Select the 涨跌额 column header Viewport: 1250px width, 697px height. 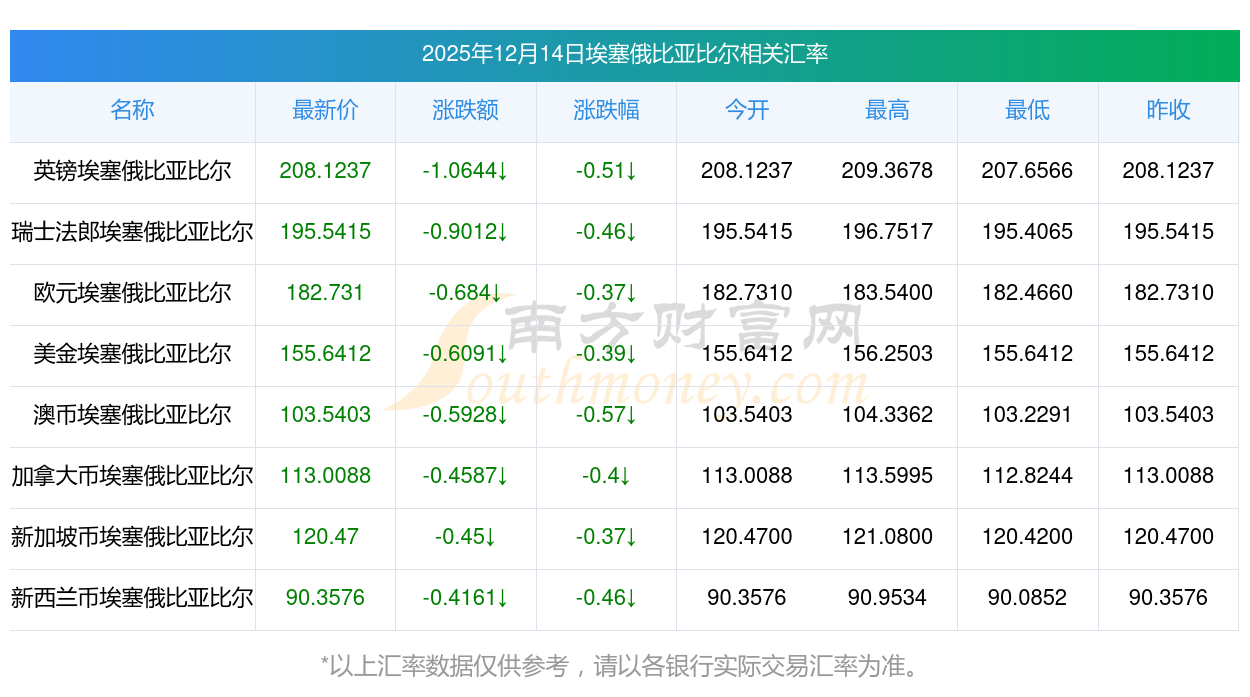point(466,111)
